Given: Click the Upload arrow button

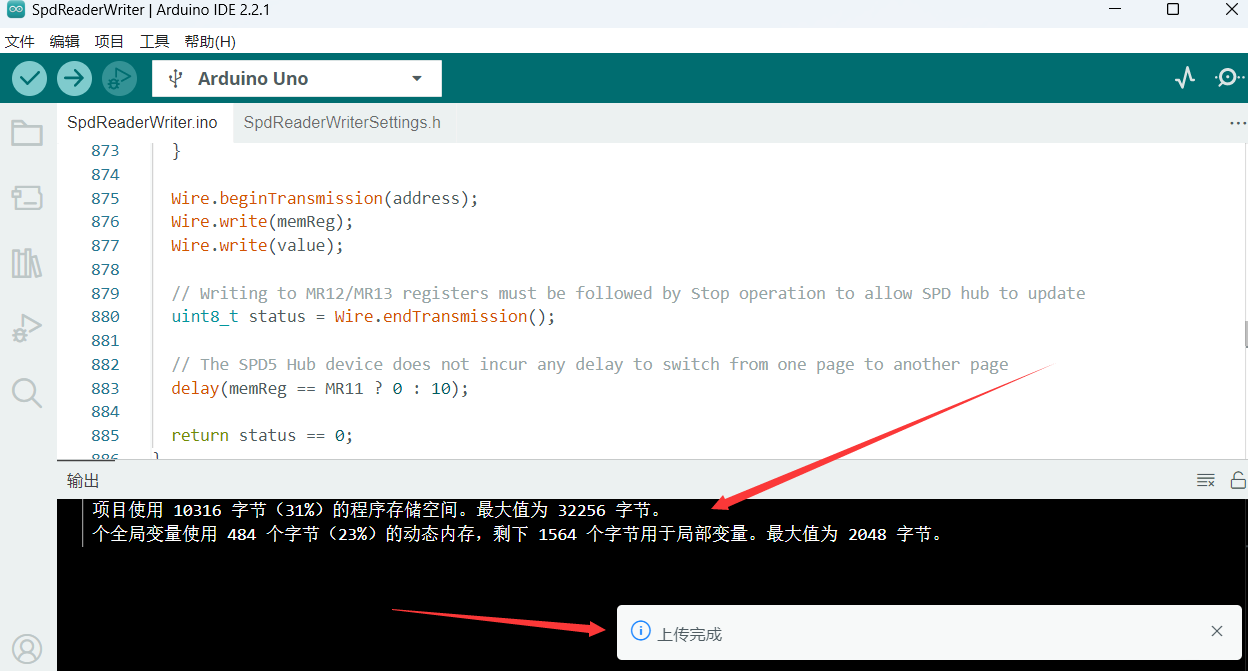Looking at the screenshot, I should [74, 78].
